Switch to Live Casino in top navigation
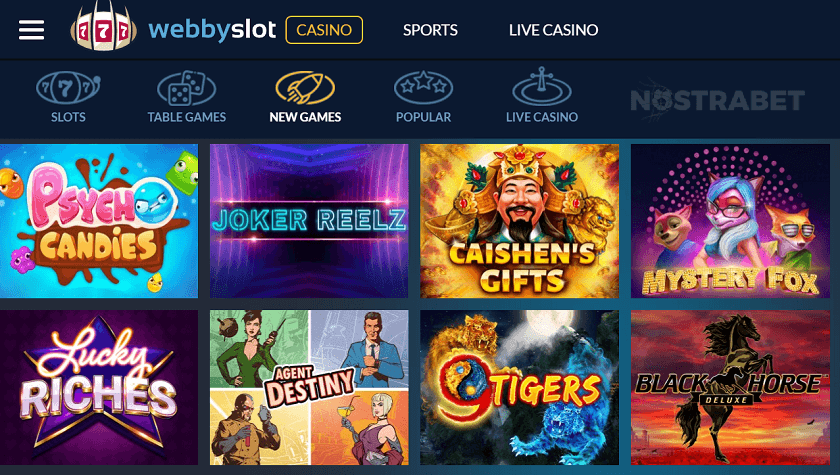840x475 pixels. coord(553,30)
